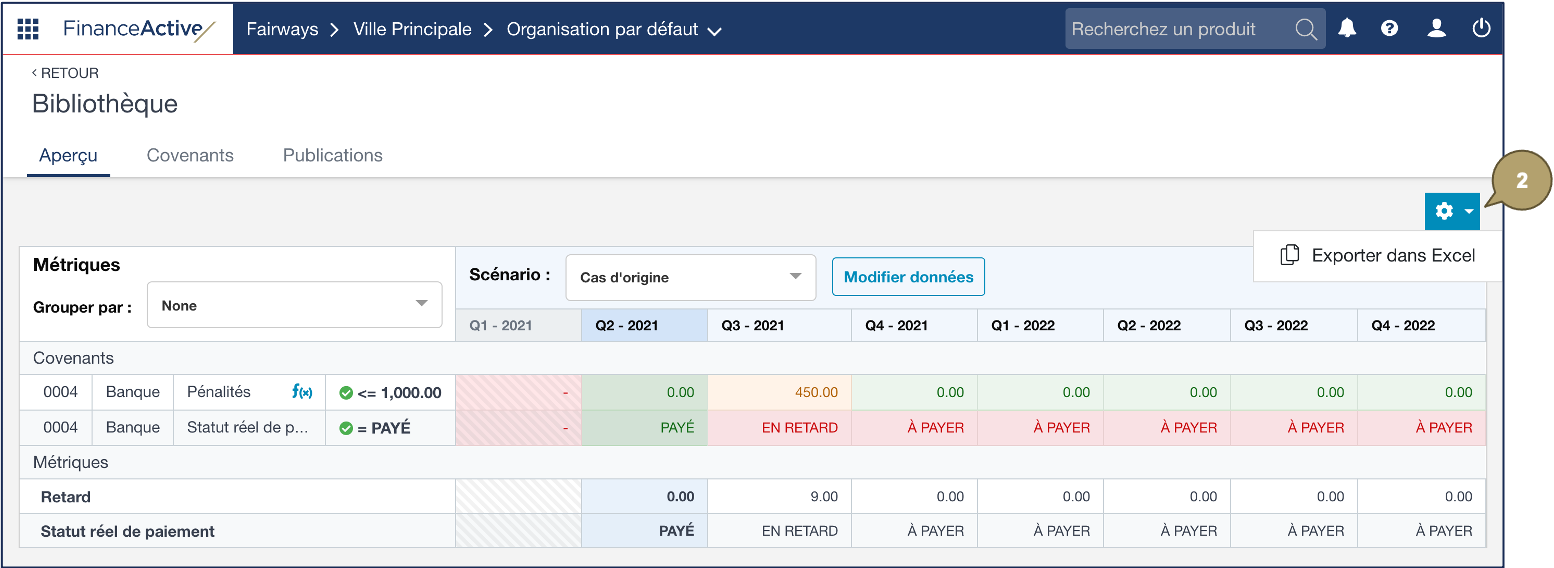
Task: Click À PAYER red cell under Q4 - 2022
Action: 1421,427
